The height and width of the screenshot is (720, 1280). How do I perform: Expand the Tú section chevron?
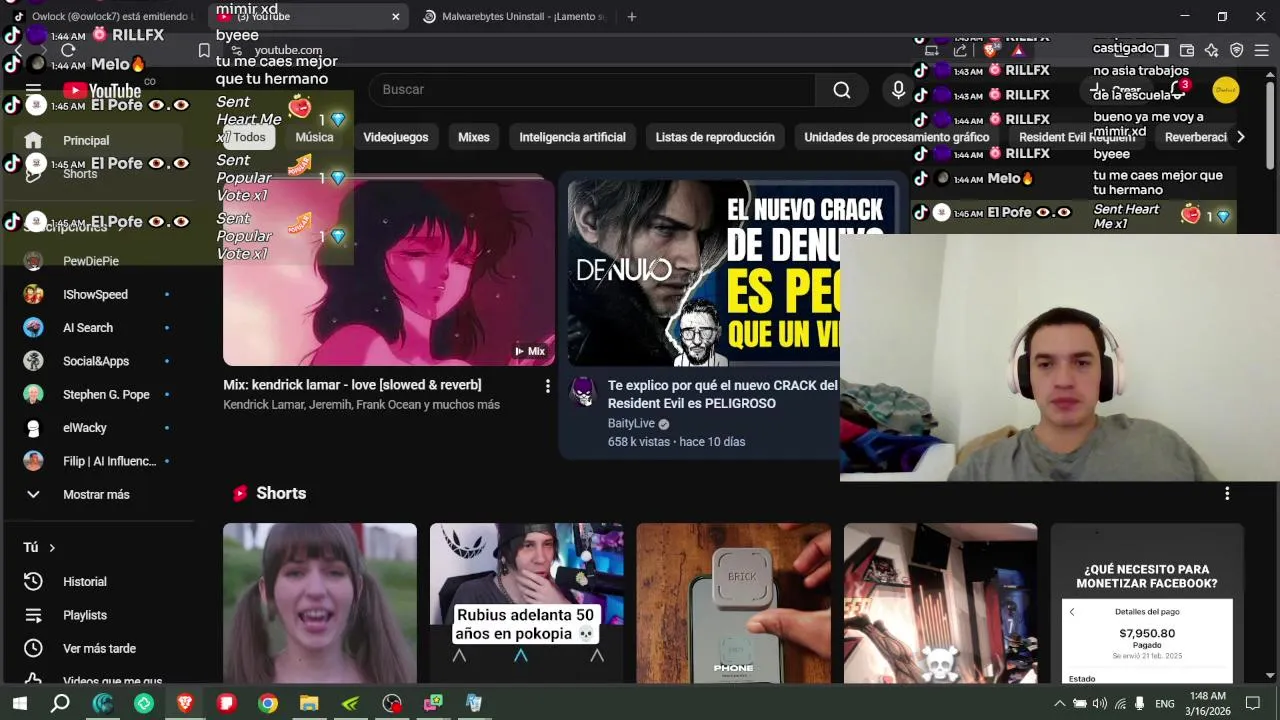[52, 548]
